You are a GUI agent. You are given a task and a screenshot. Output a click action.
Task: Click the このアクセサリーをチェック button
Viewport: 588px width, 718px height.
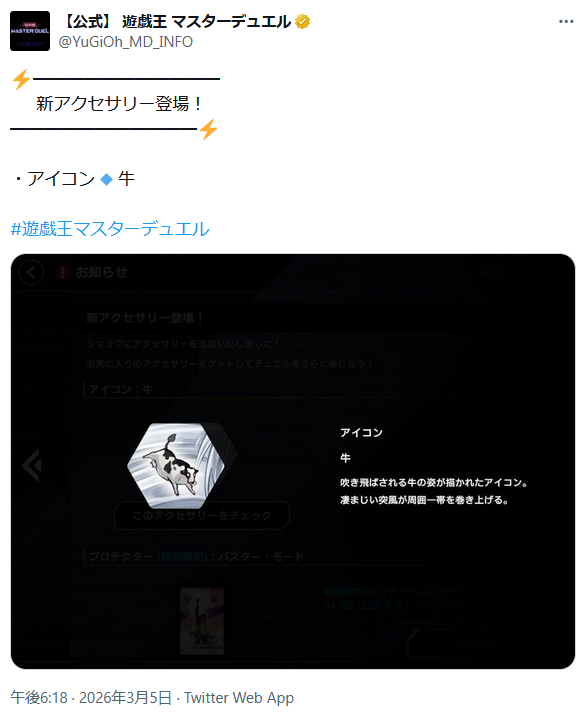coord(201,516)
